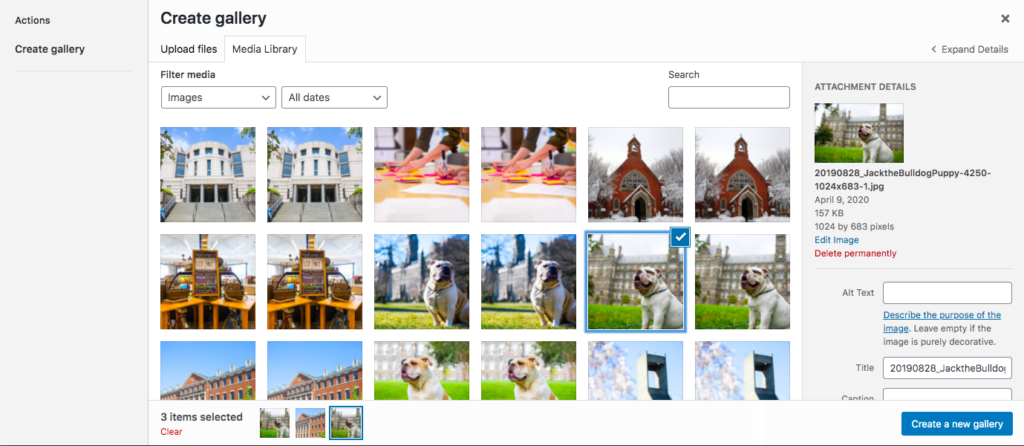Switch to the Upload files tab
This screenshot has width=1024, height=446.
(x=189, y=49)
